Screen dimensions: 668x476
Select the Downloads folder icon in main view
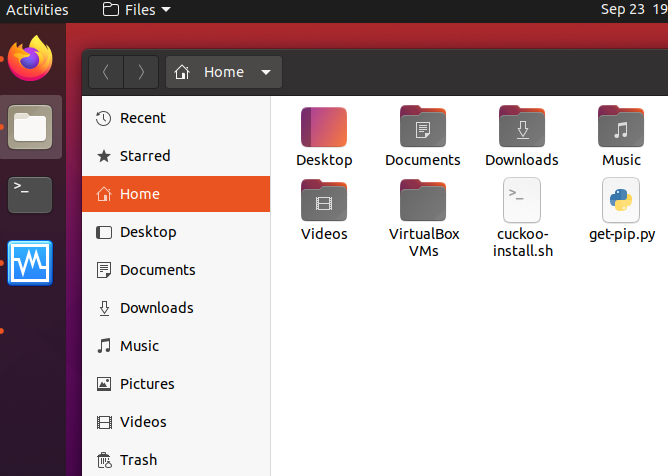pos(522,127)
